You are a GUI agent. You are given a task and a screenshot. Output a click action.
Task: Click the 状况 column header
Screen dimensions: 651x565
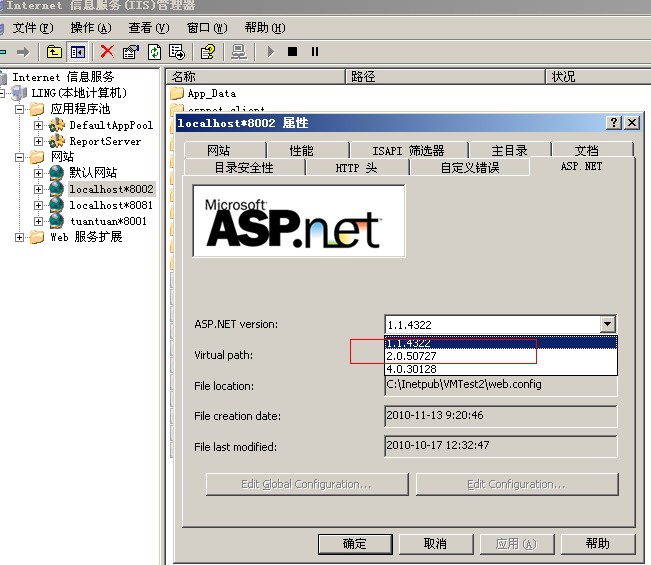pyautogui.click(x=598, y=76)
